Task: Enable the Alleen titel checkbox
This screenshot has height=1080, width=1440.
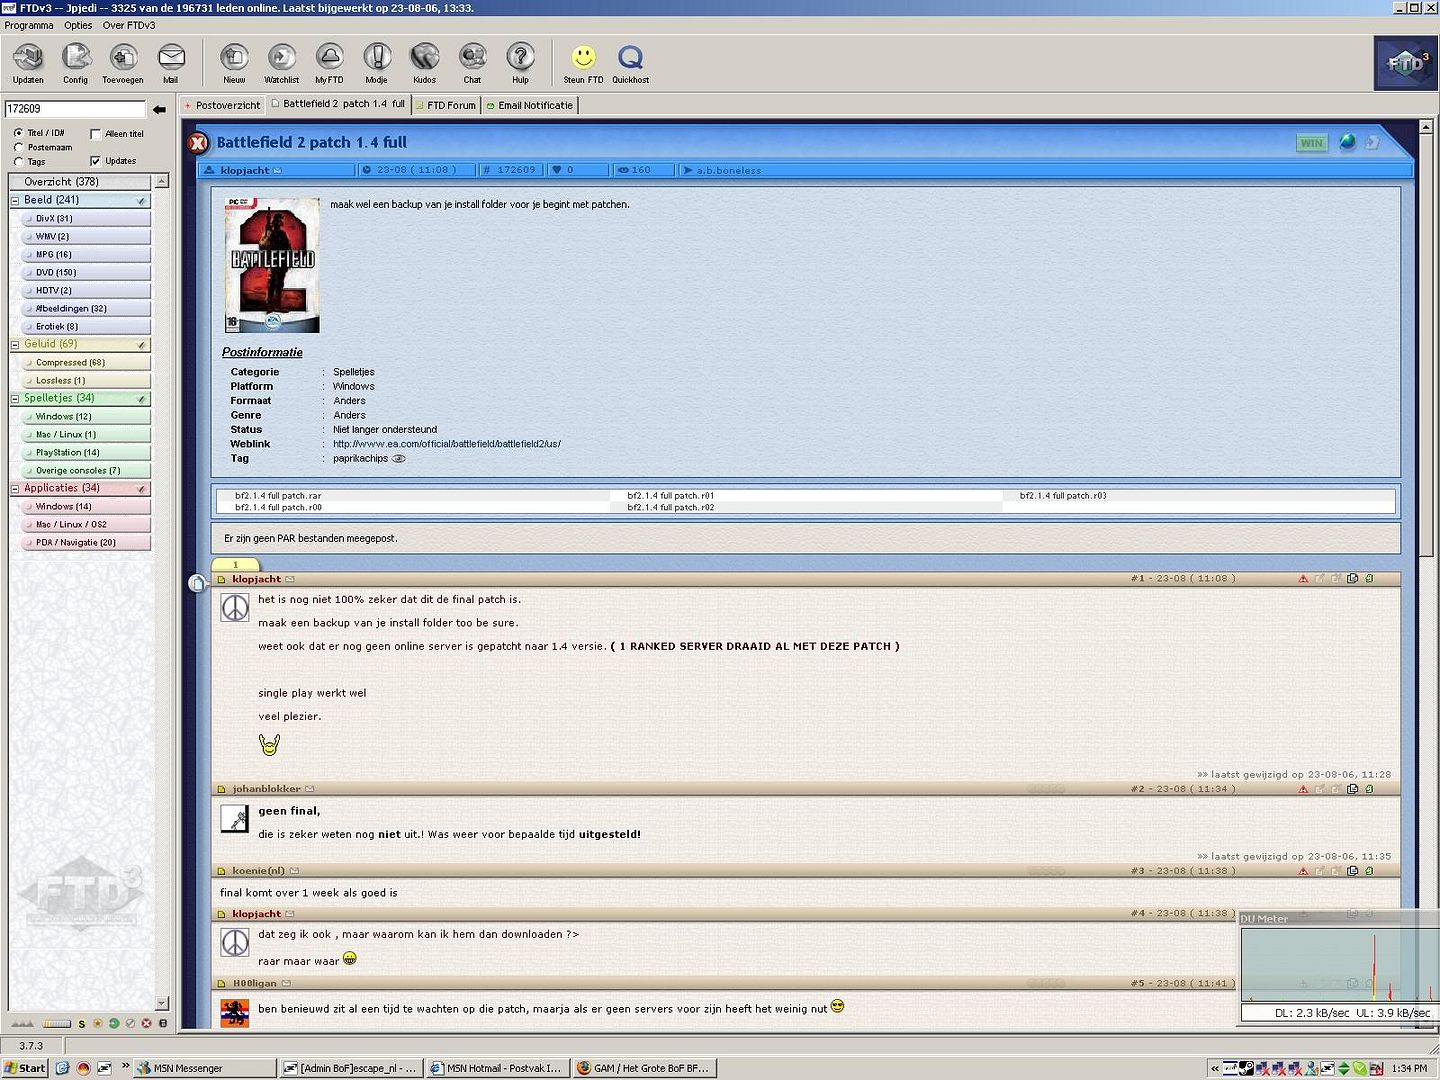Action: coord(95,133)
